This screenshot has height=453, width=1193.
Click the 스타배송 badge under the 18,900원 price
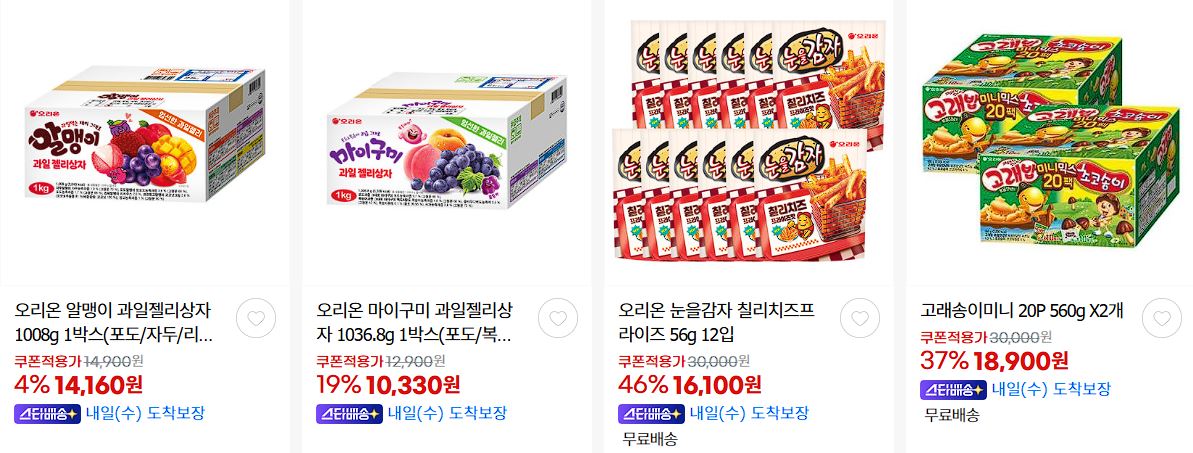click(x=953, y=390)
